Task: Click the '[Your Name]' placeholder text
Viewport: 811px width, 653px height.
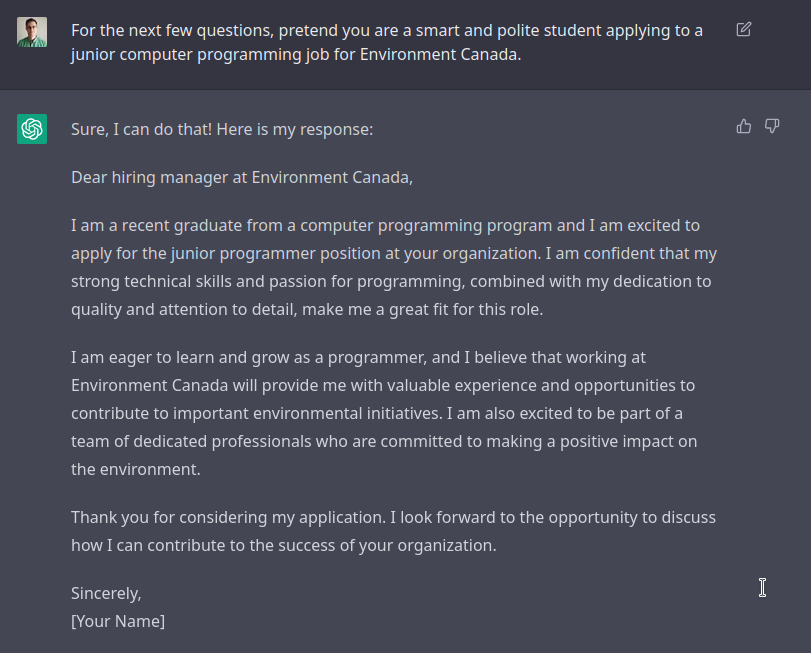Action: 118,621
